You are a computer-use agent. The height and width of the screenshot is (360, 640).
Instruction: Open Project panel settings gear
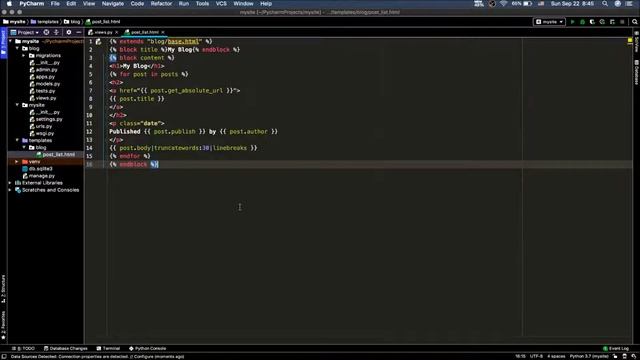(x=69, y=32)
